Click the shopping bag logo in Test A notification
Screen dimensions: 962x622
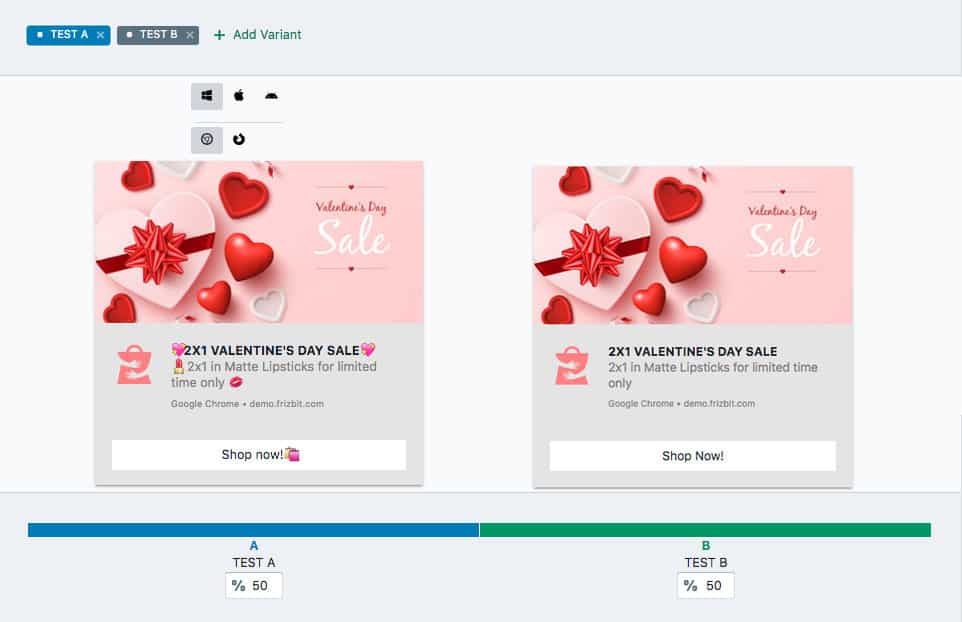pyautogui.click(x=134, y=364)
